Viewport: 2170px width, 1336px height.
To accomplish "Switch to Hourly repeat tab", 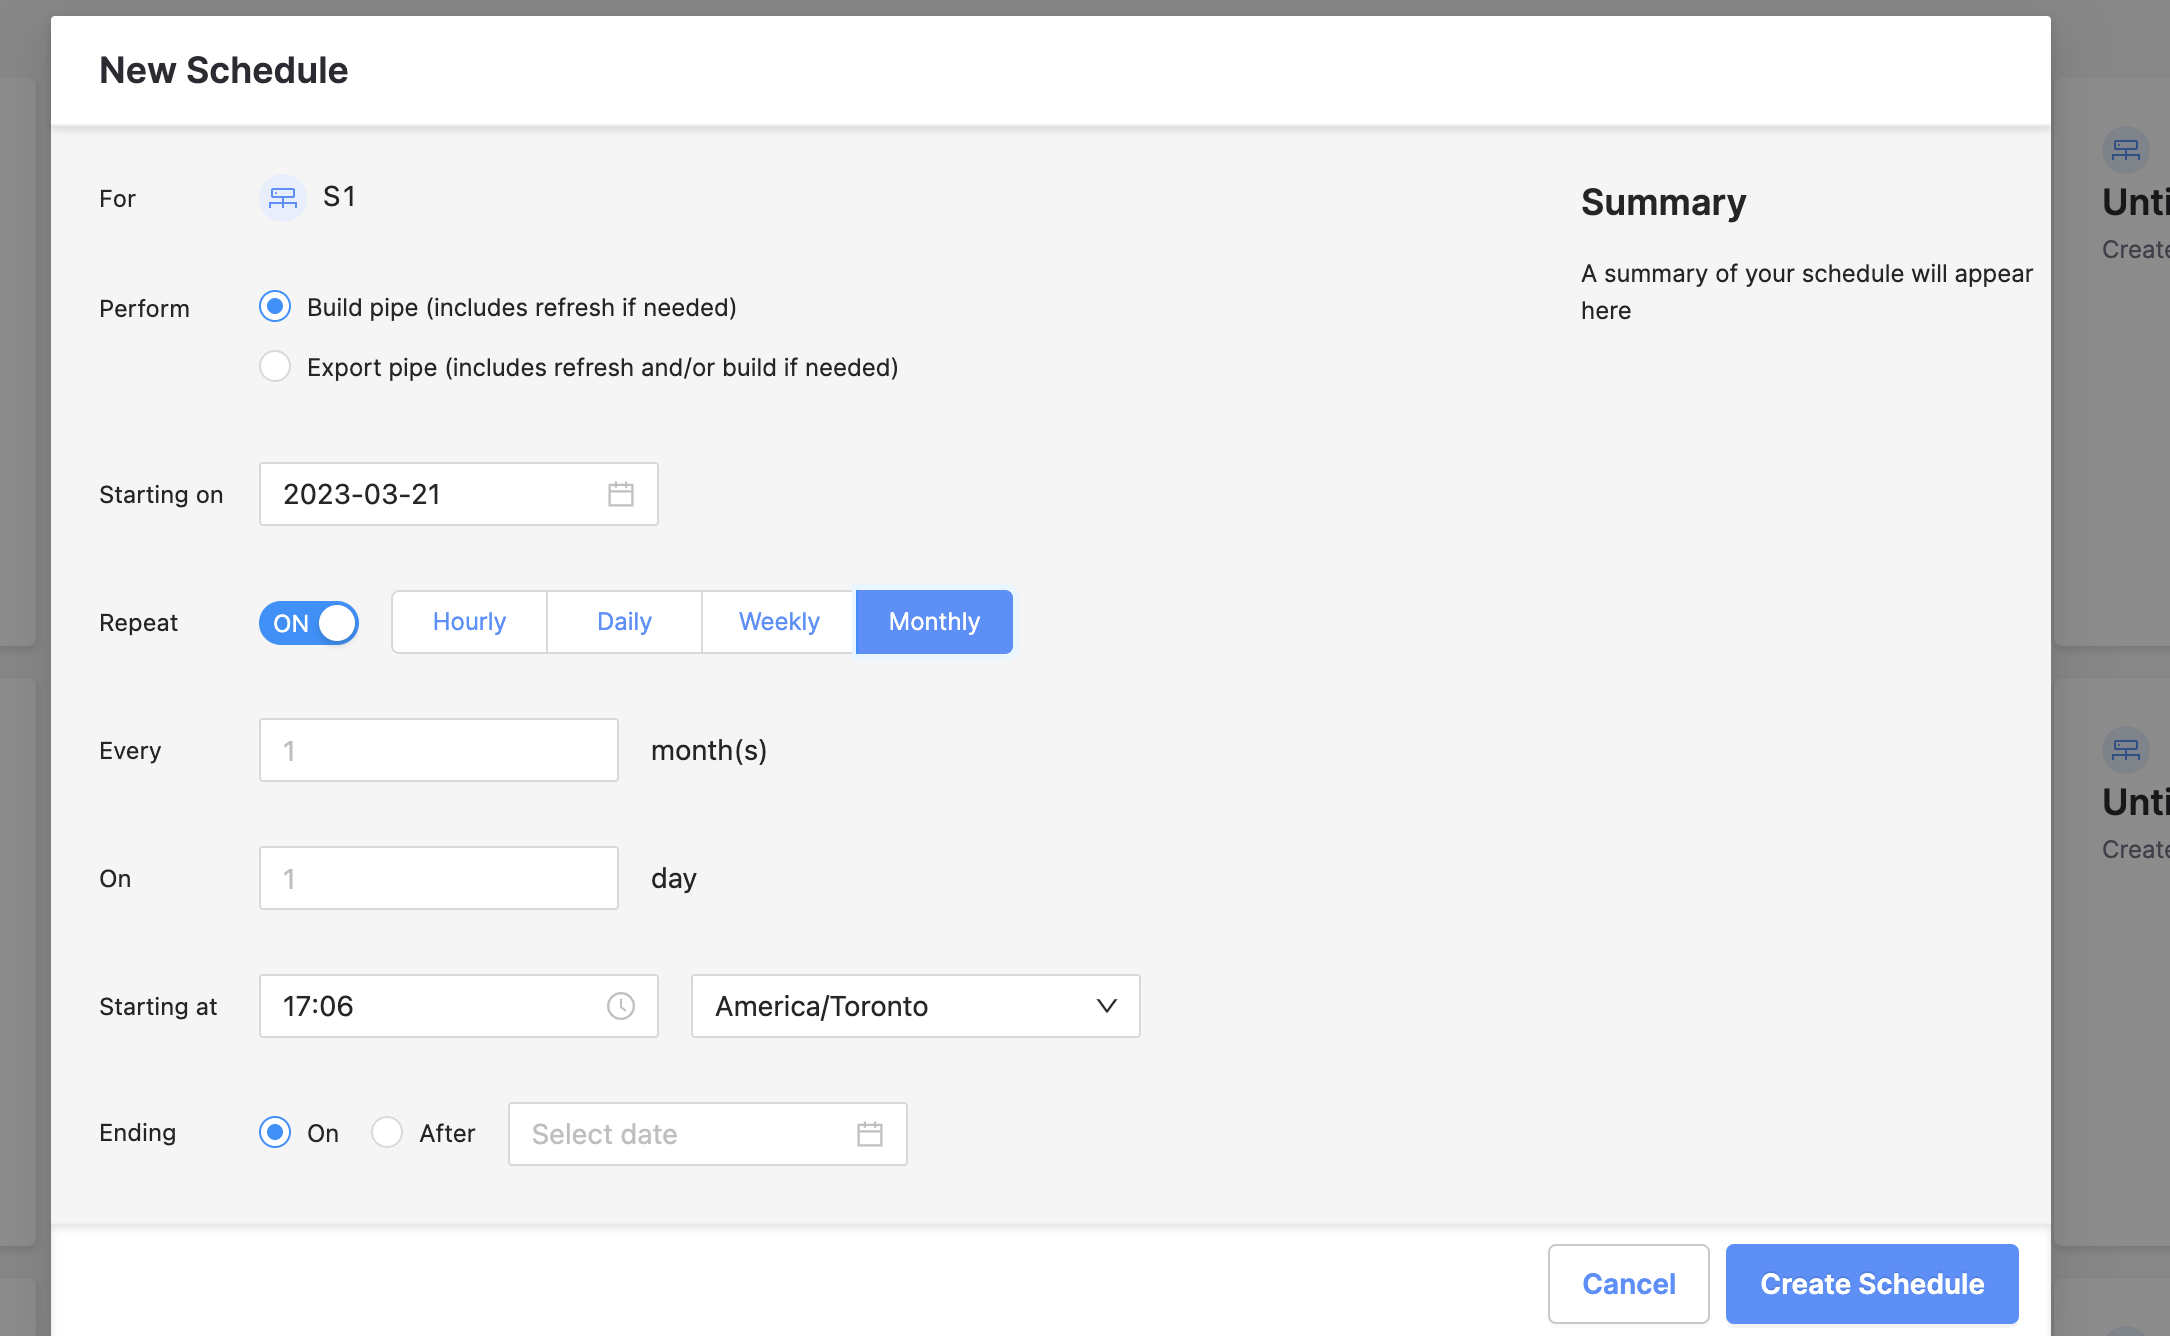I will click(x=468, y=622).
